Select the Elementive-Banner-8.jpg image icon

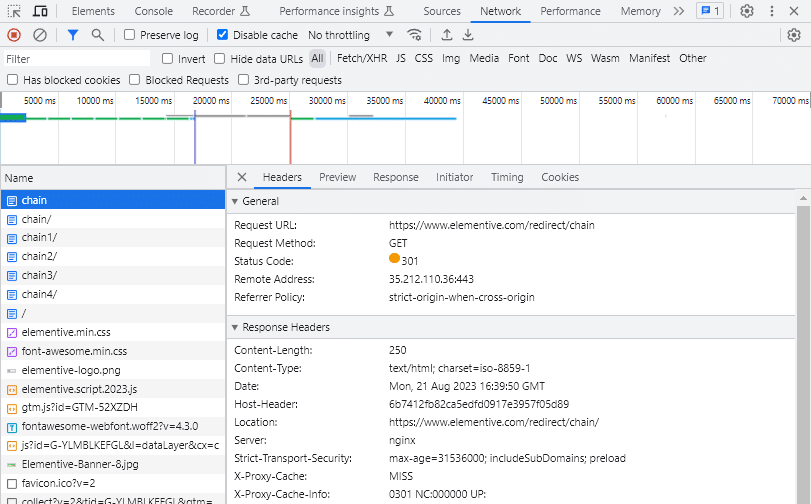point(12,465)
